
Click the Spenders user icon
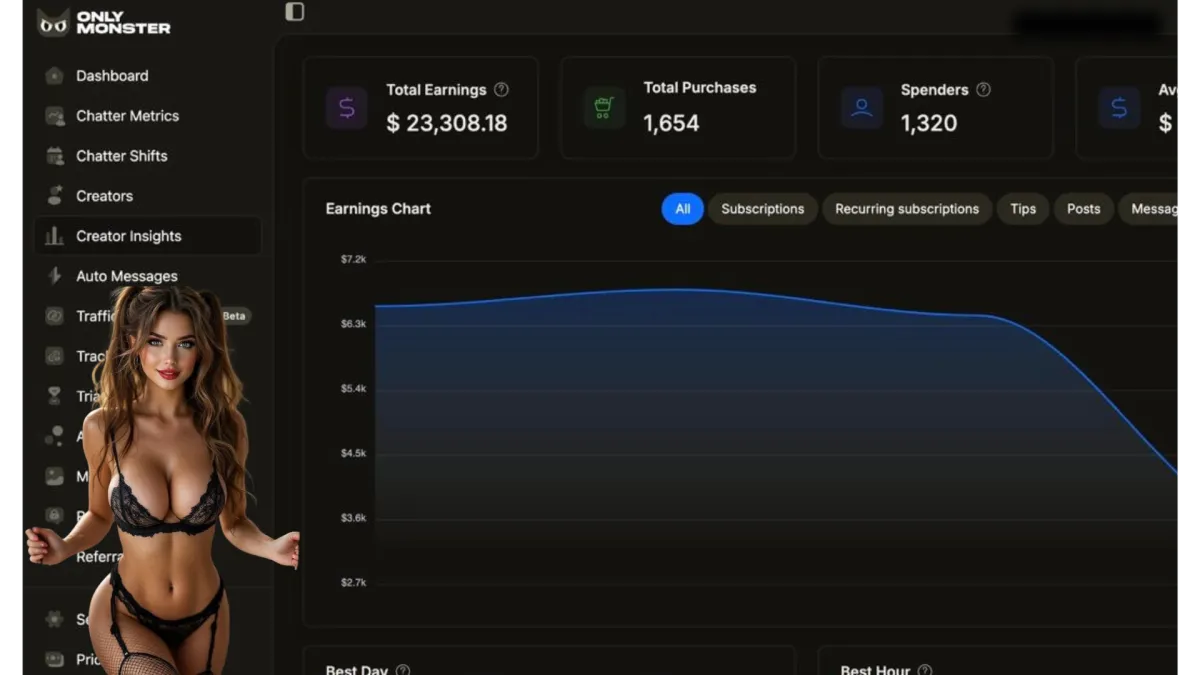pyautogui.click(x=862, y=108)
